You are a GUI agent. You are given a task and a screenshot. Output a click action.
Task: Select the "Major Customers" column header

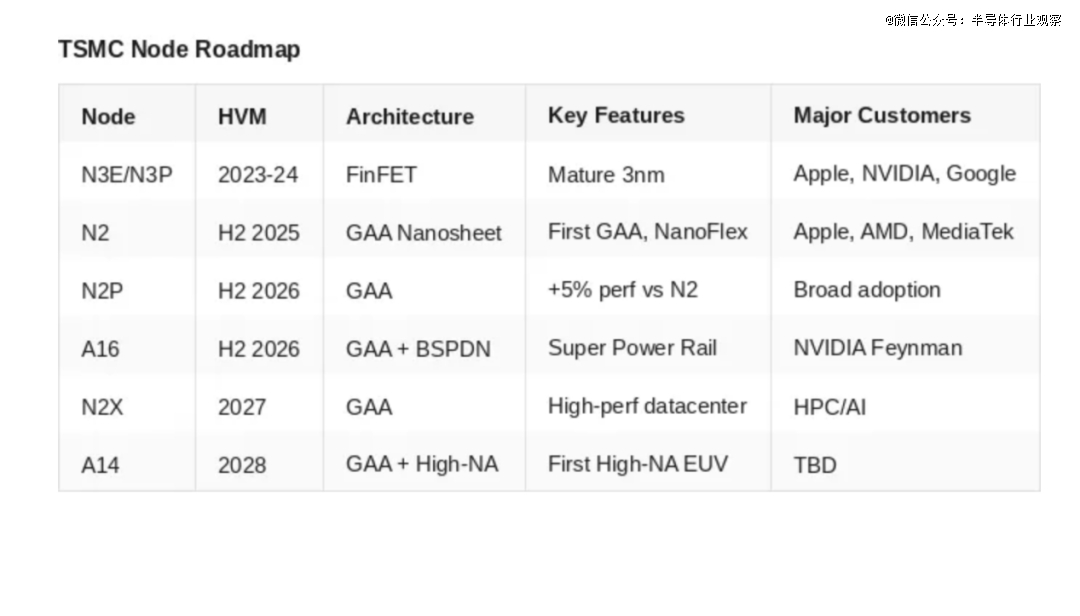882,115
